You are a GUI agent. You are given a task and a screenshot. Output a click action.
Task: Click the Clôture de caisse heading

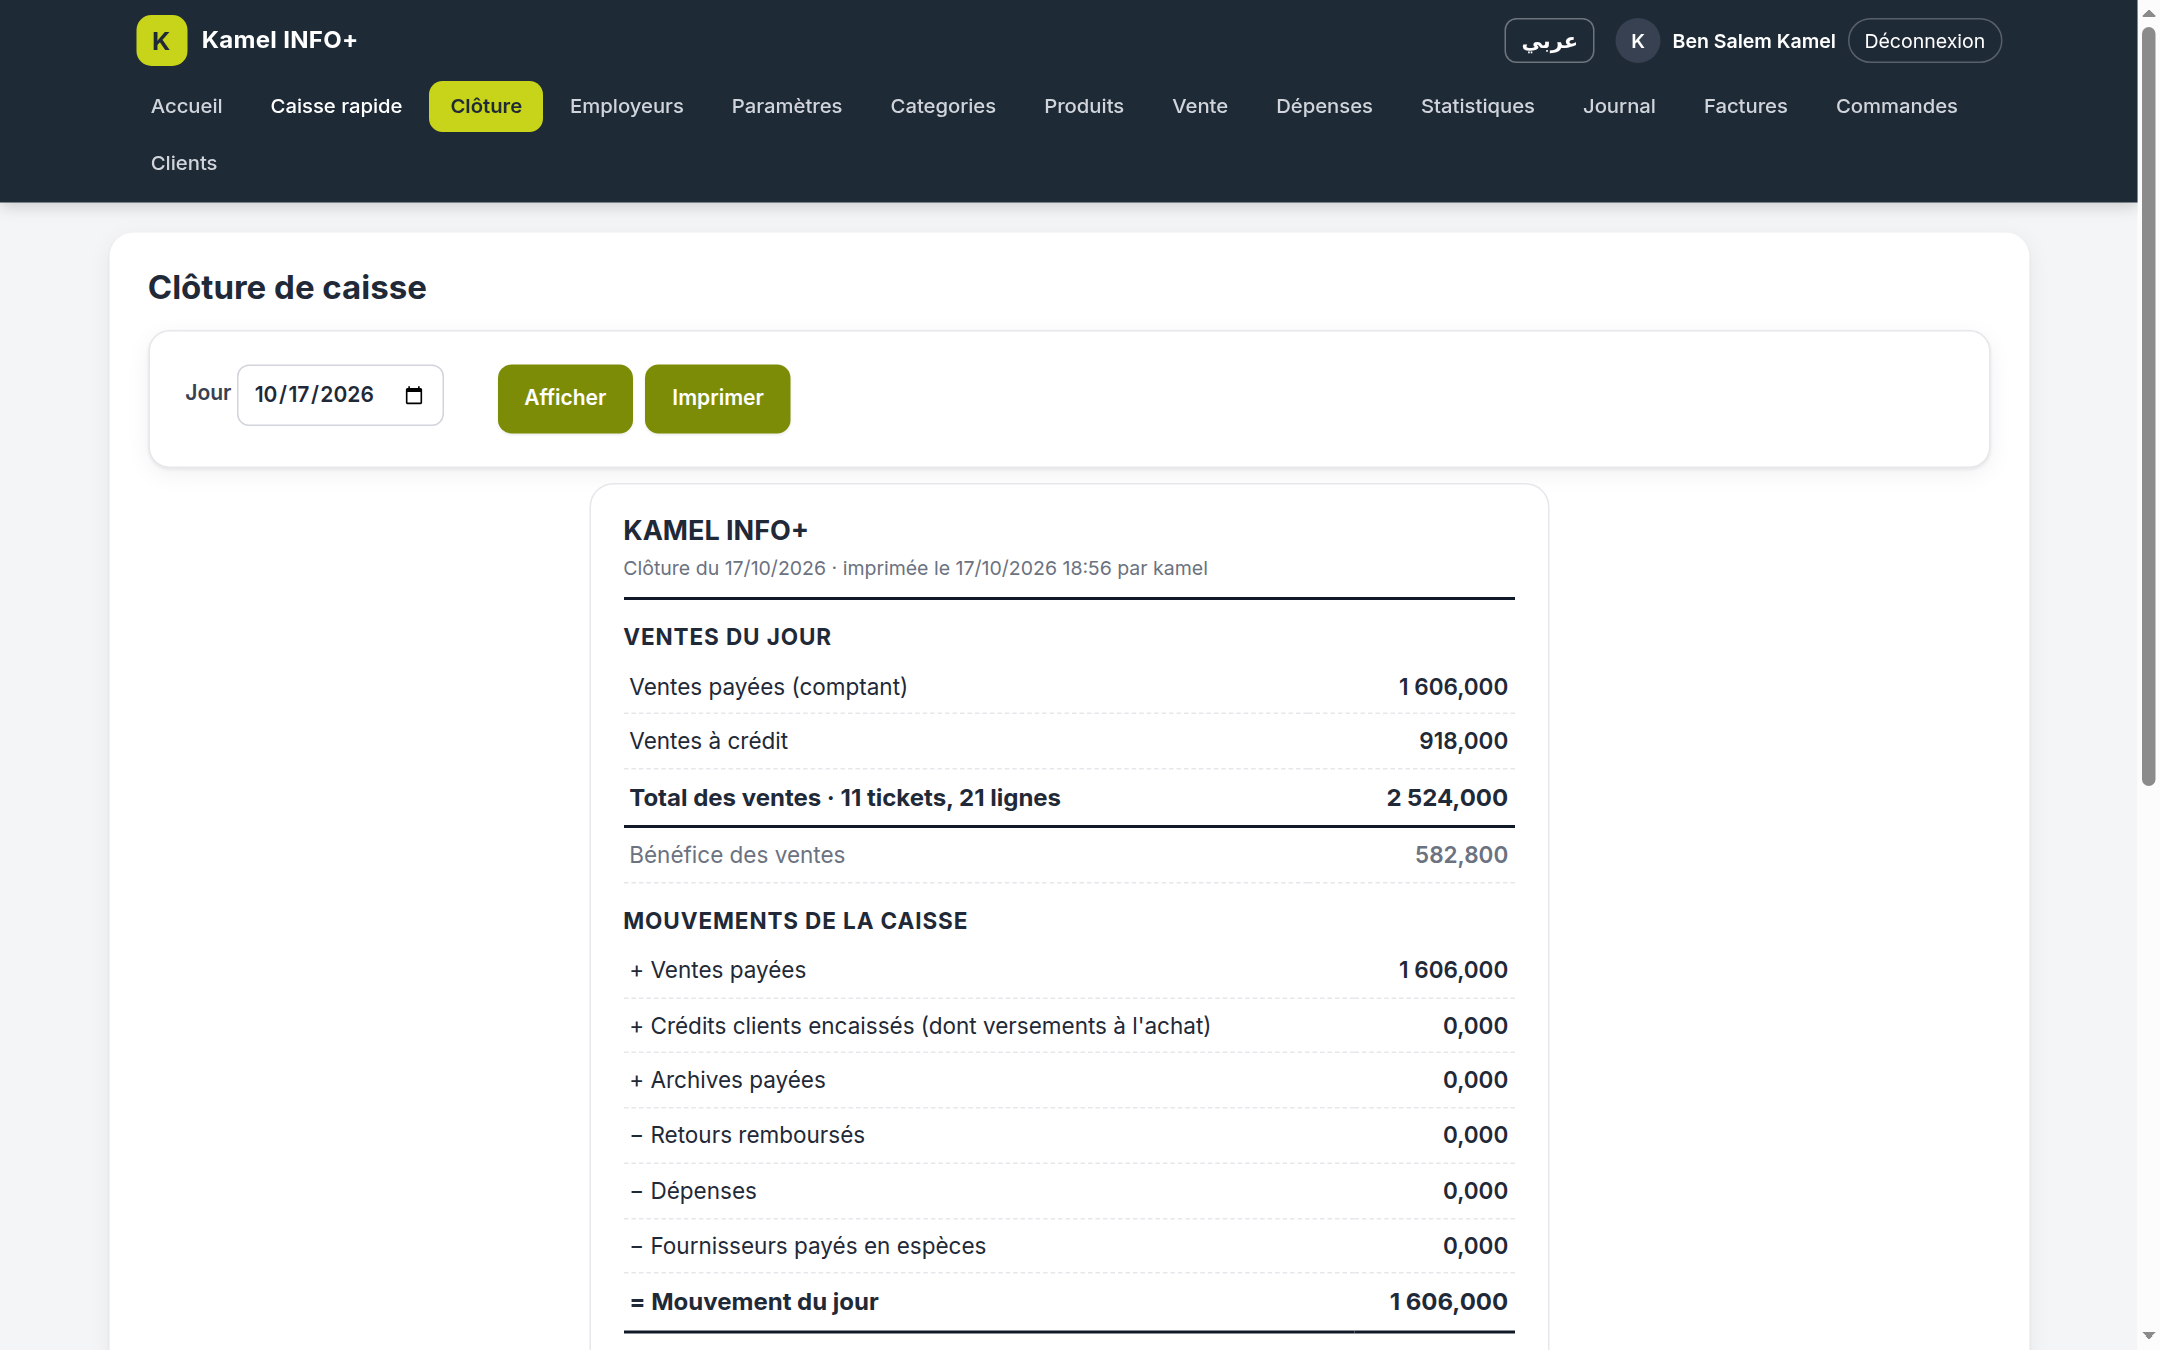click(x=287, y=288)
